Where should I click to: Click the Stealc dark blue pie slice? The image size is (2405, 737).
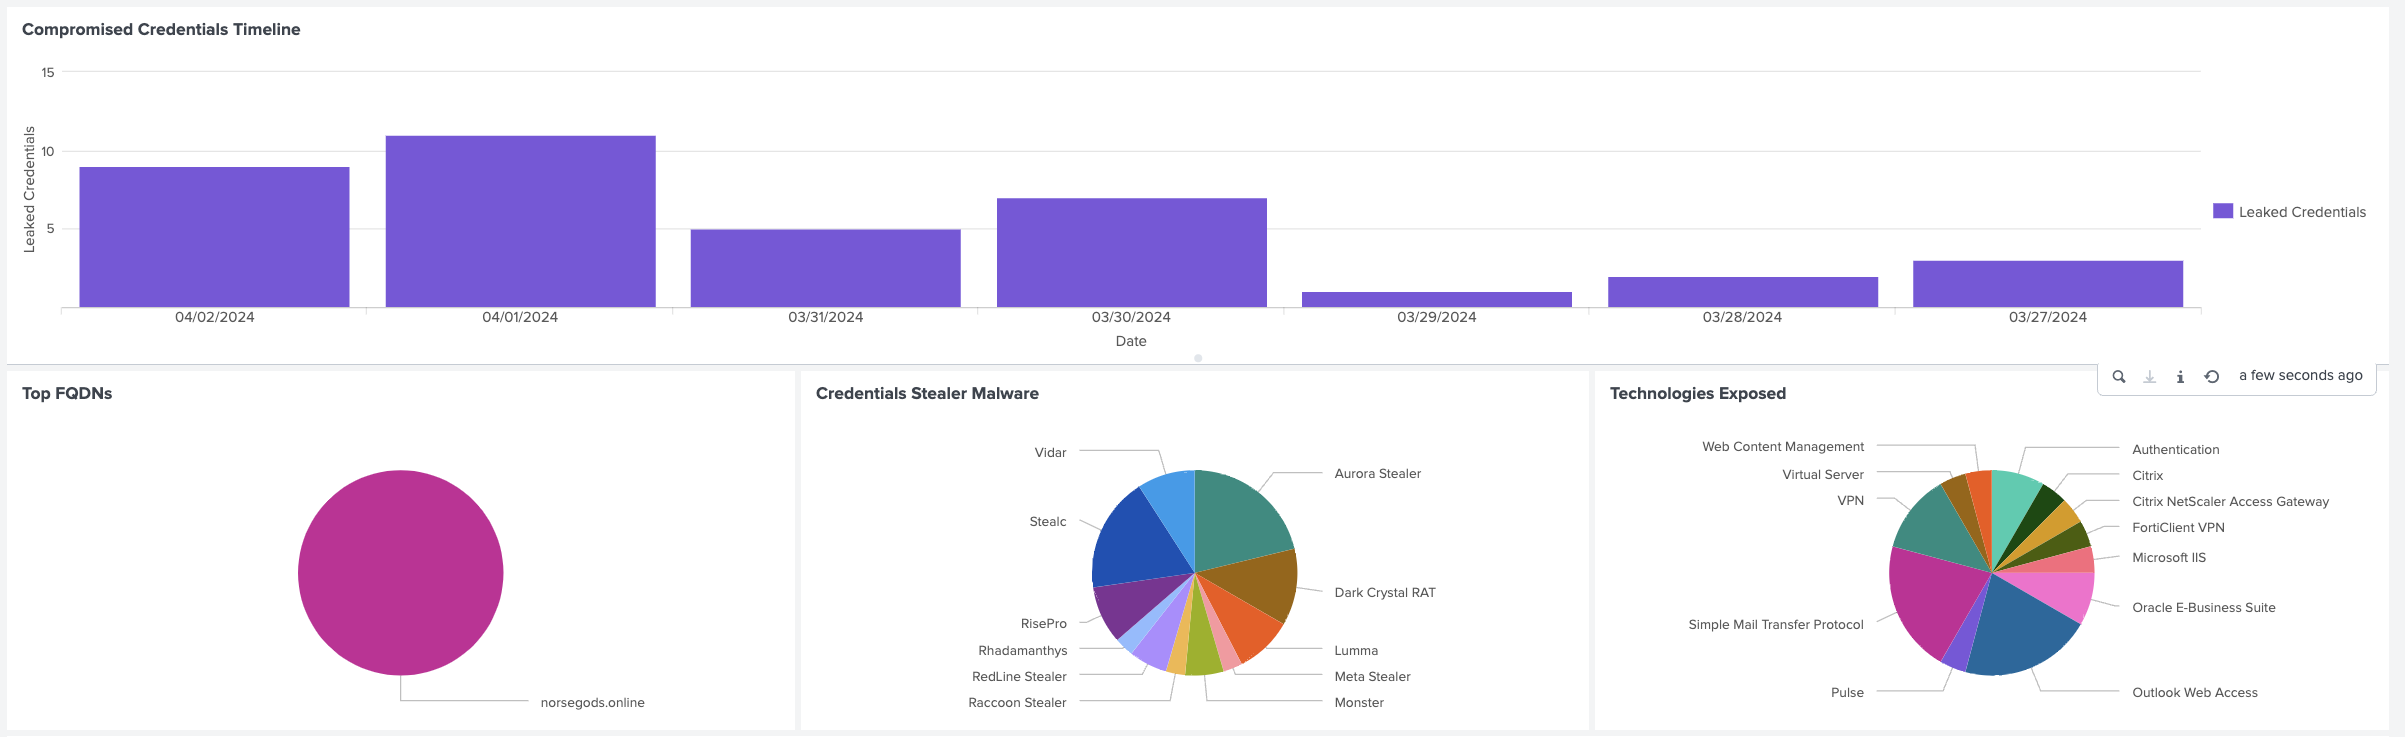click(x=1140, y=540)
